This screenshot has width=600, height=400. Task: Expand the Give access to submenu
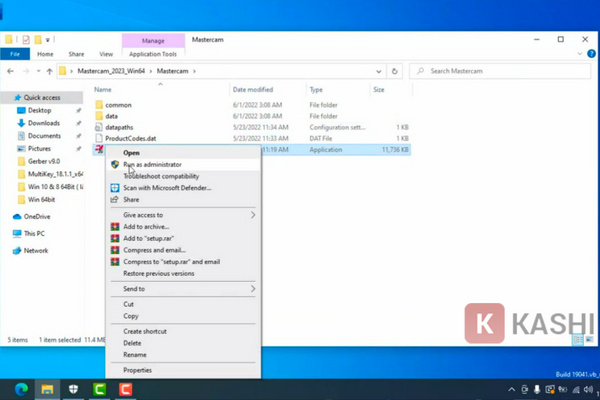[183, 215]
